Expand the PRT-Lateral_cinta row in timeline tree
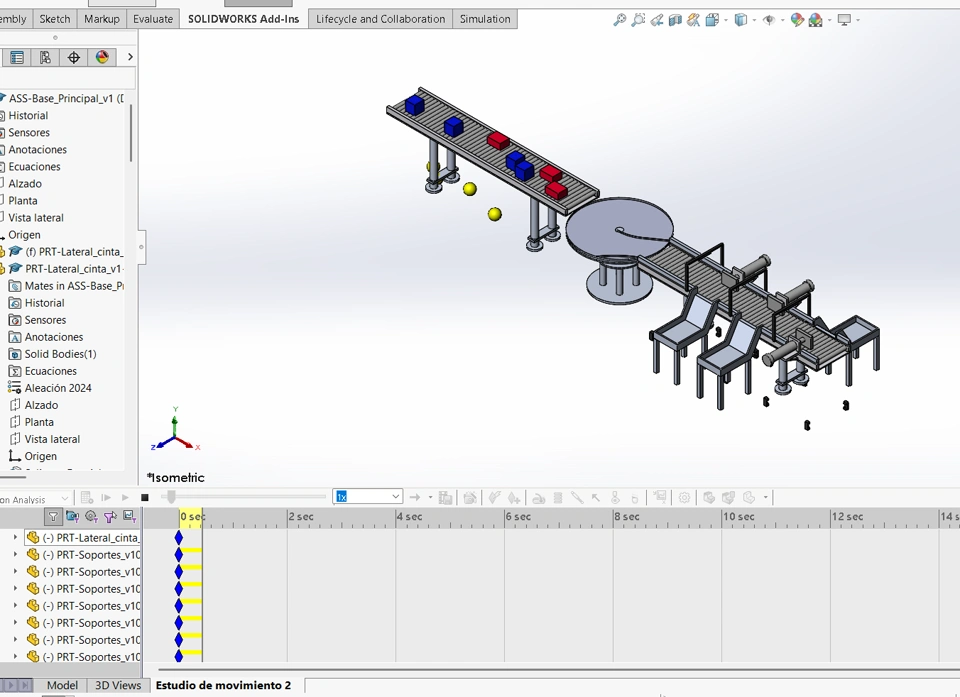This screenshot has height=697, width=960. [15, 537]
